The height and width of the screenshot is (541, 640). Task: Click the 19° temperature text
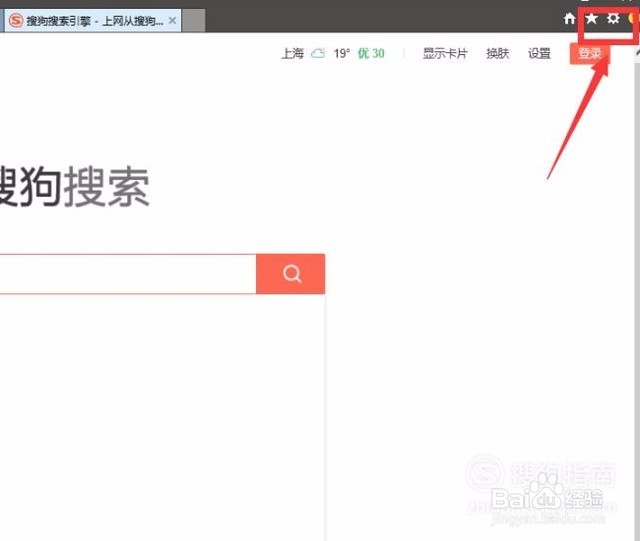[342, 53]
